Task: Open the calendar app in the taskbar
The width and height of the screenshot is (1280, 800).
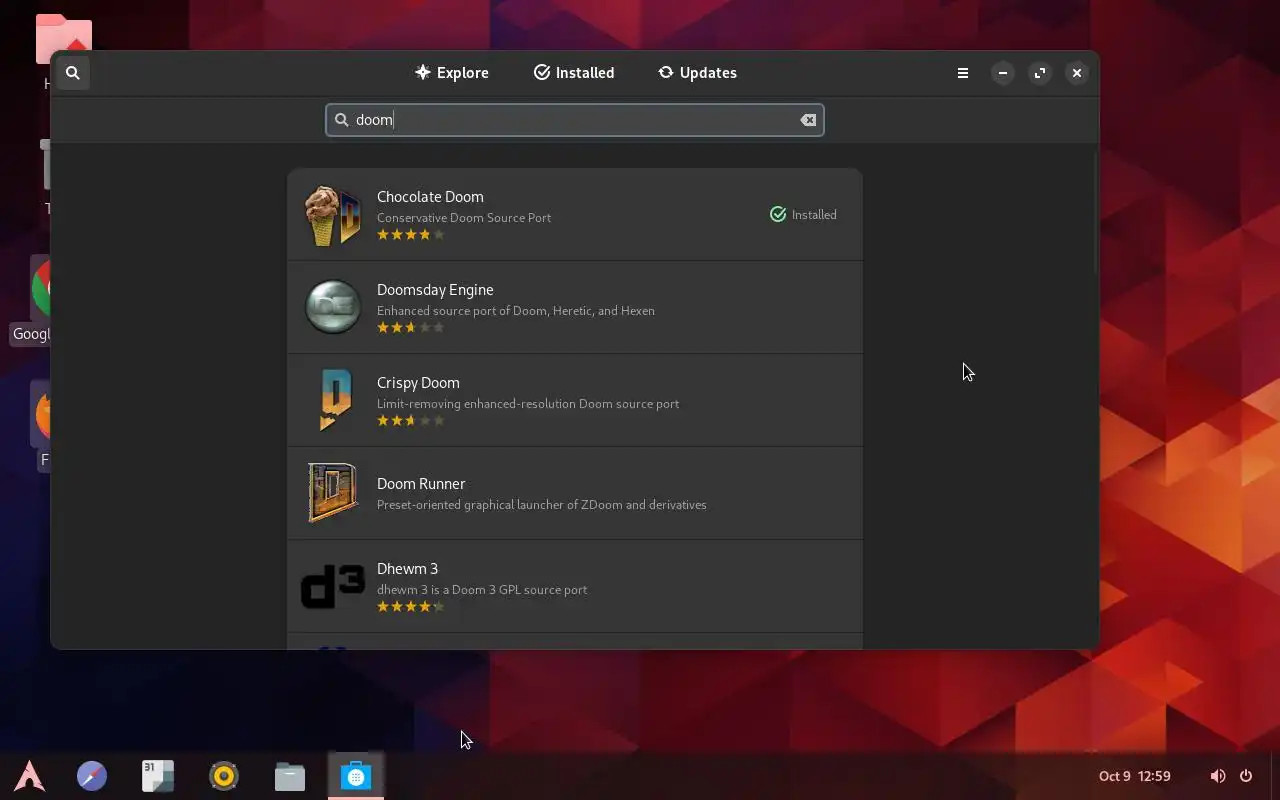Action: click(x=158, y=776)
